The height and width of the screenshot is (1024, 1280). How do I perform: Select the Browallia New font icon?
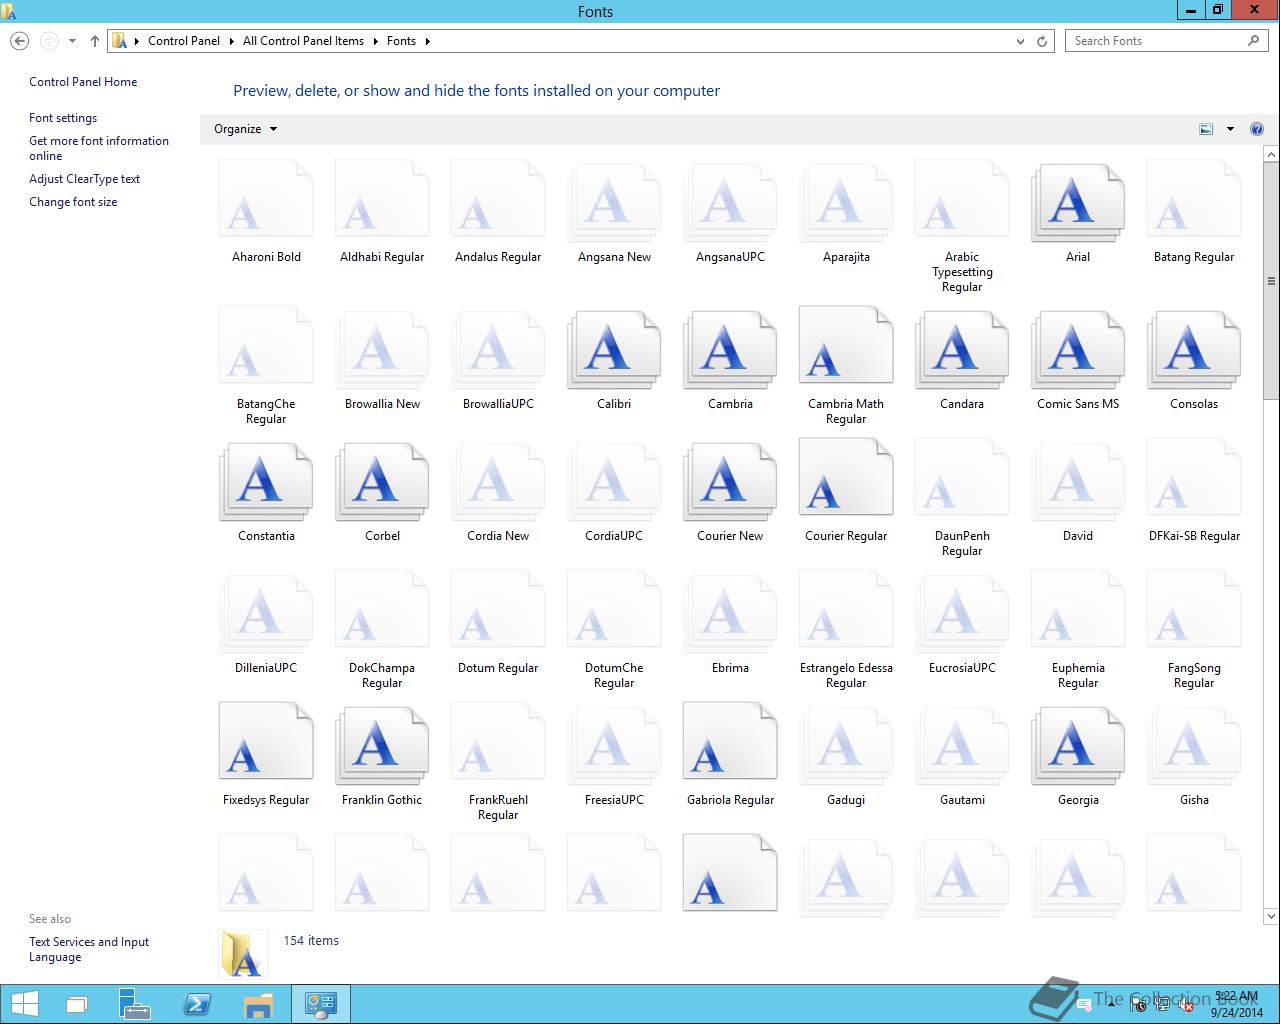(x=382, y=351)
